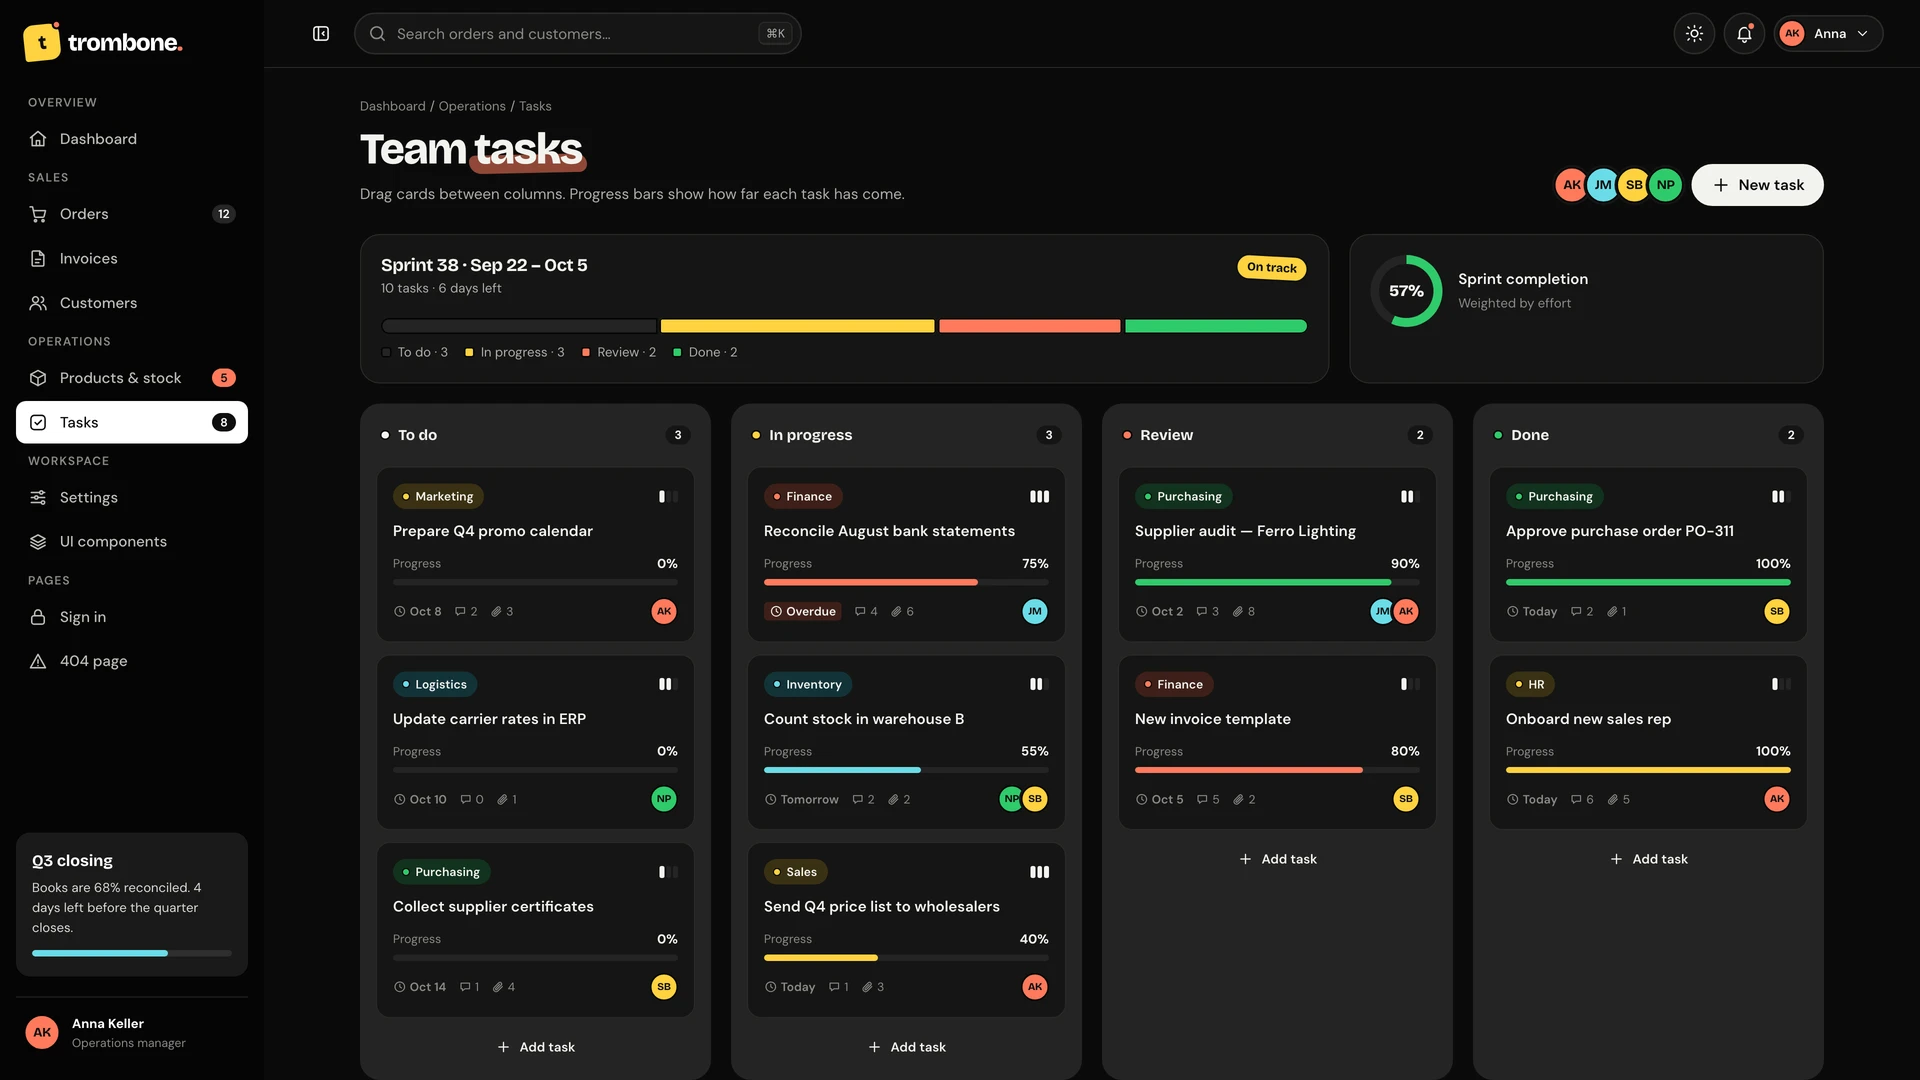
Task: Click the trombone logo
Action: pos(103,42)
